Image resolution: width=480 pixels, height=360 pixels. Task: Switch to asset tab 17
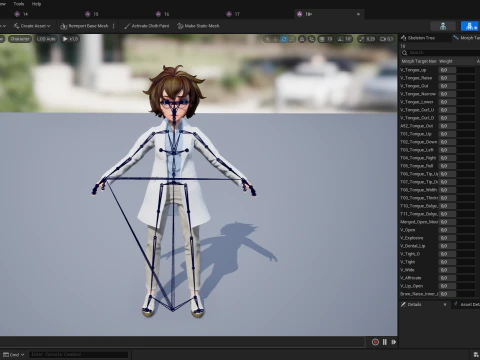pos(233,14)
